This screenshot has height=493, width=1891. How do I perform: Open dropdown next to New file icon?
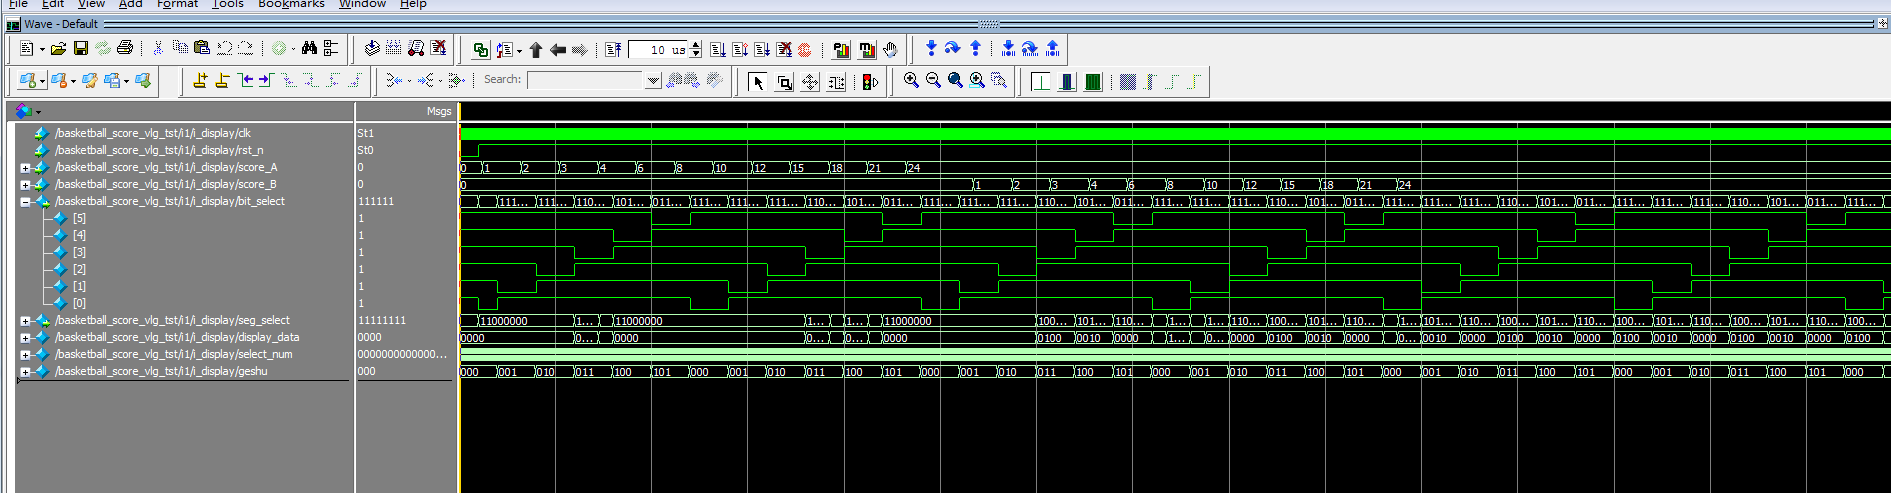click(41, 49)
